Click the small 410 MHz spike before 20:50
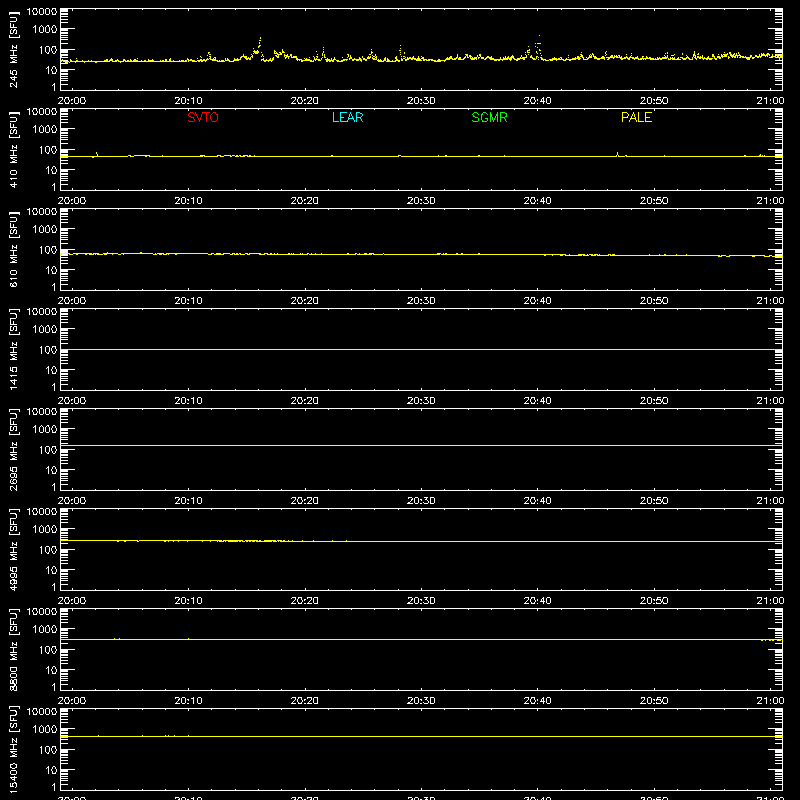800x800 pixels. pyautogui.click(x=617, y=154)
